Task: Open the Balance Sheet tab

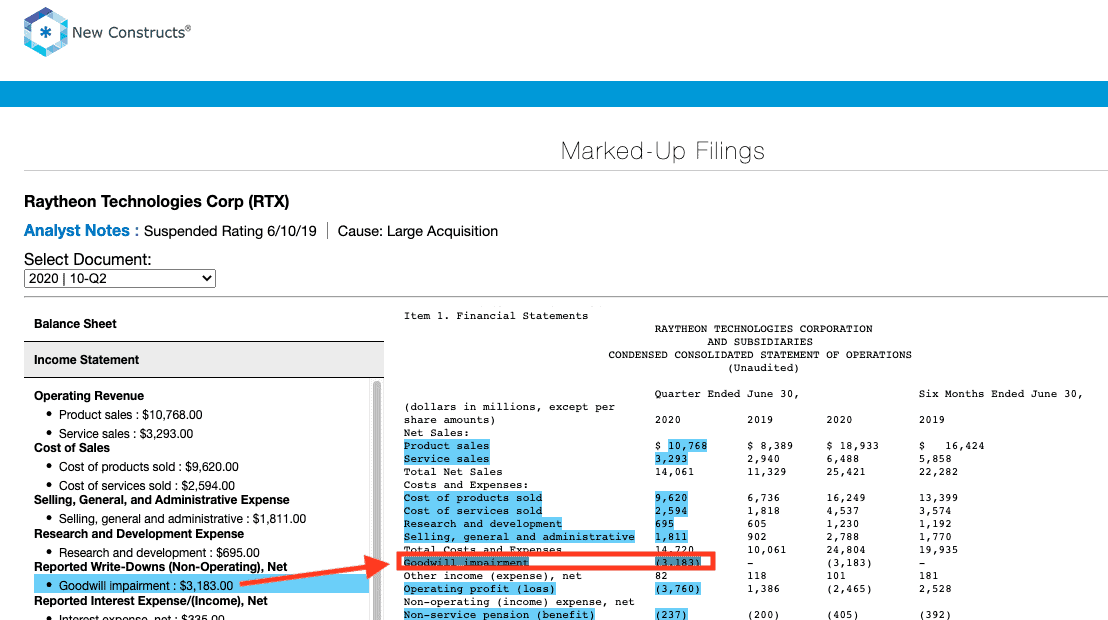Action: 204,324
